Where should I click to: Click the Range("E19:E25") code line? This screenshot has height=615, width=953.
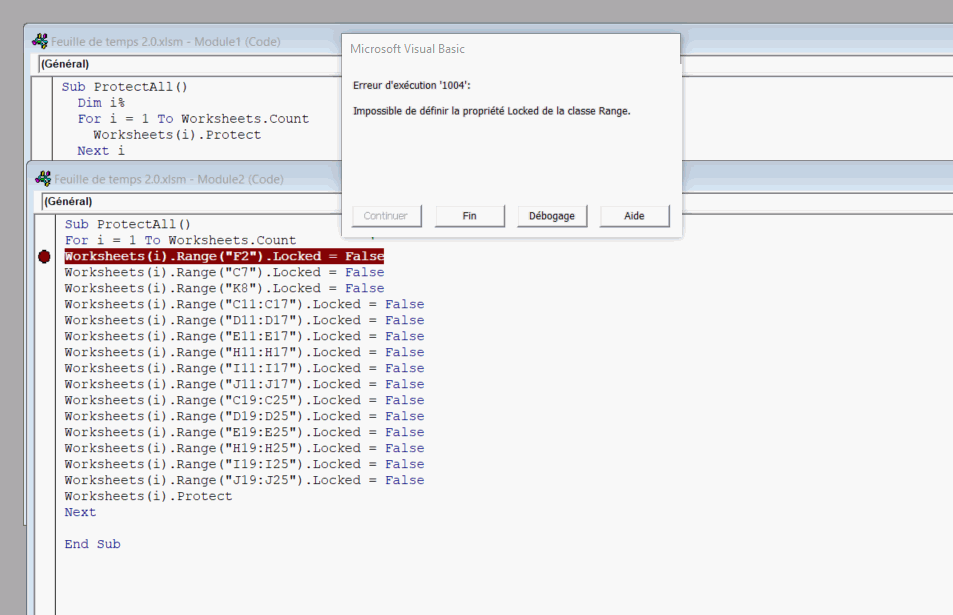pos(244,432)
